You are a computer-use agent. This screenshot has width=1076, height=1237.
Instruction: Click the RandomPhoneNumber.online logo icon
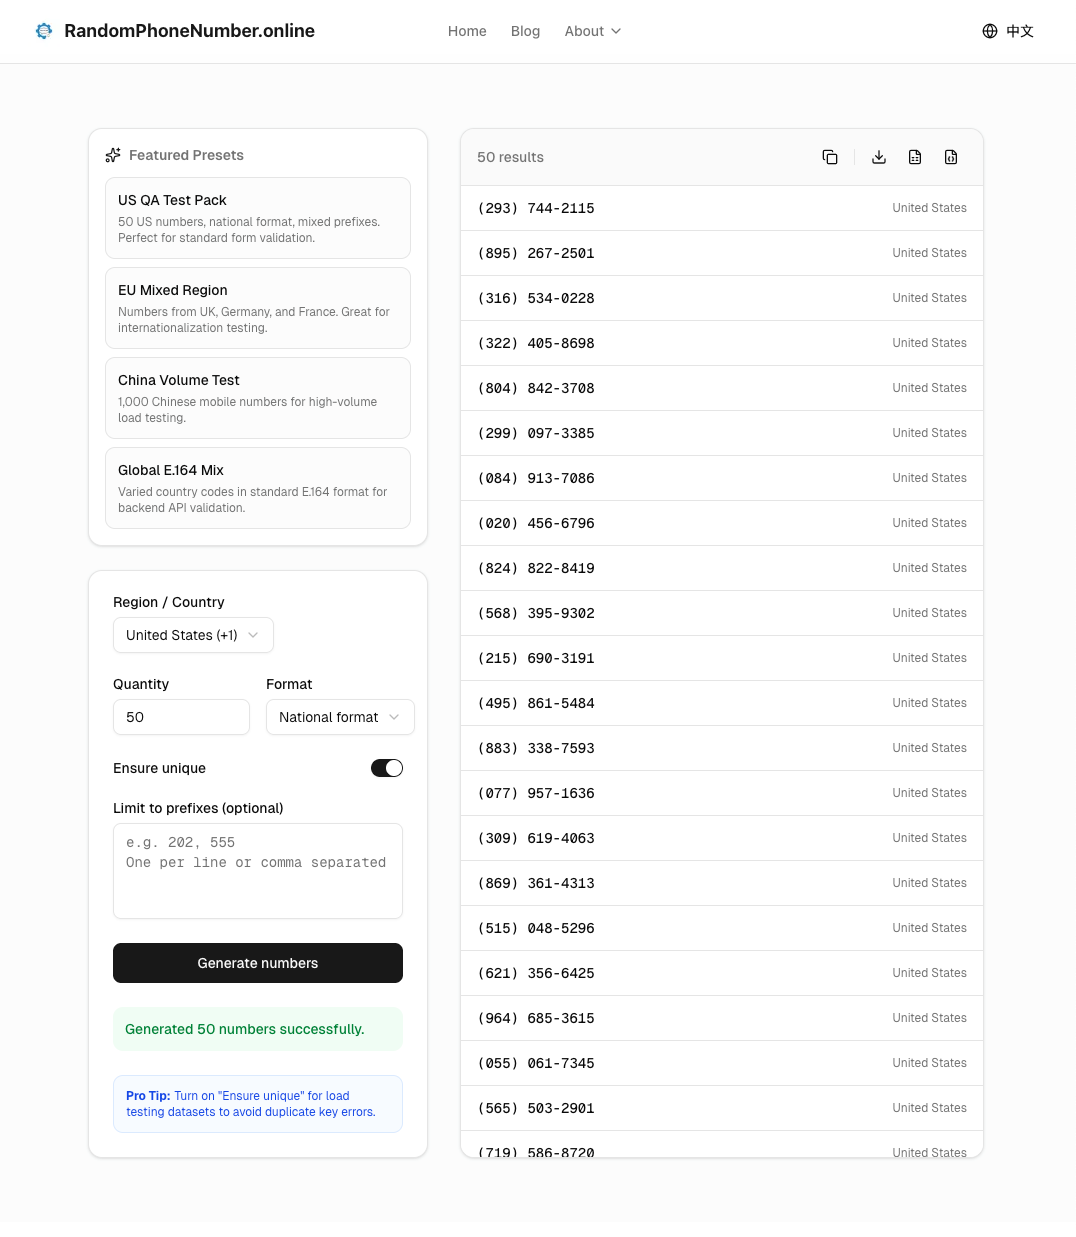click(44, 31)
